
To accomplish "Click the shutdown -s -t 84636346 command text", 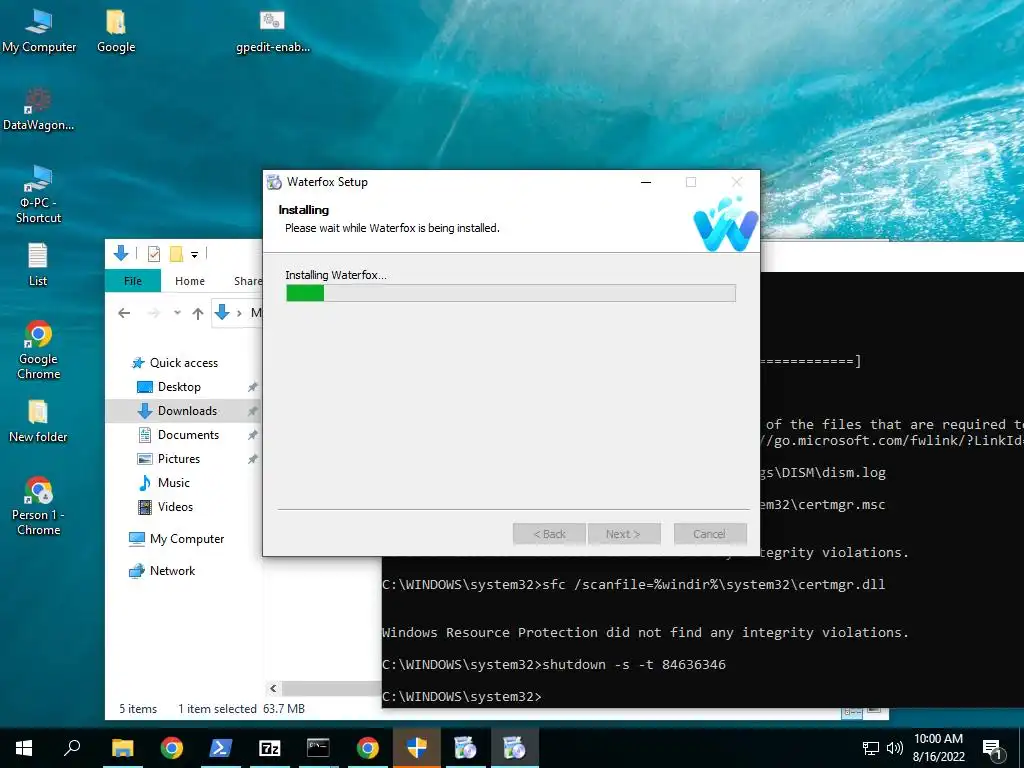I will click(634, 665).
